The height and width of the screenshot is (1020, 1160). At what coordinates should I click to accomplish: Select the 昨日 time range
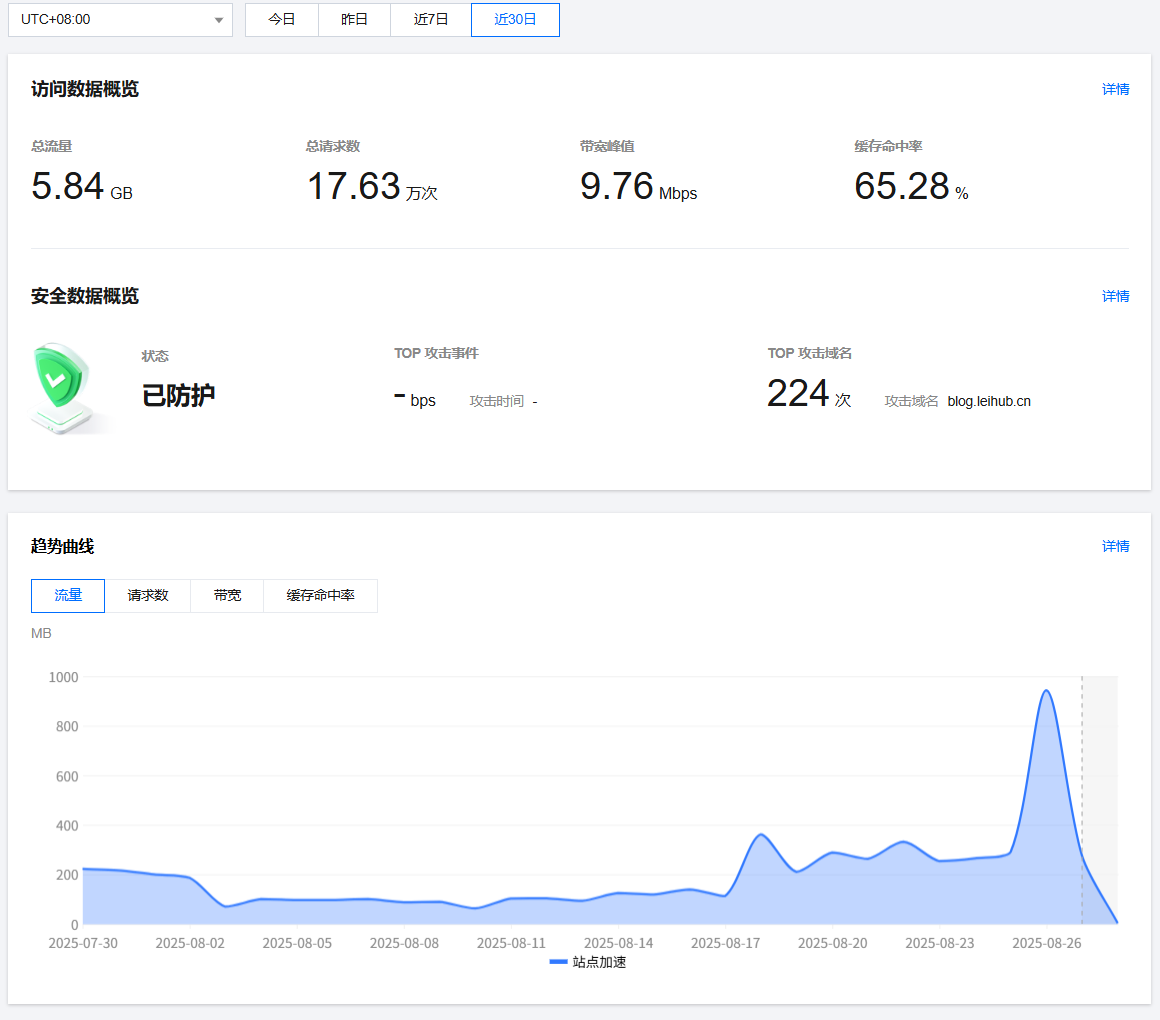coord(354,20)
